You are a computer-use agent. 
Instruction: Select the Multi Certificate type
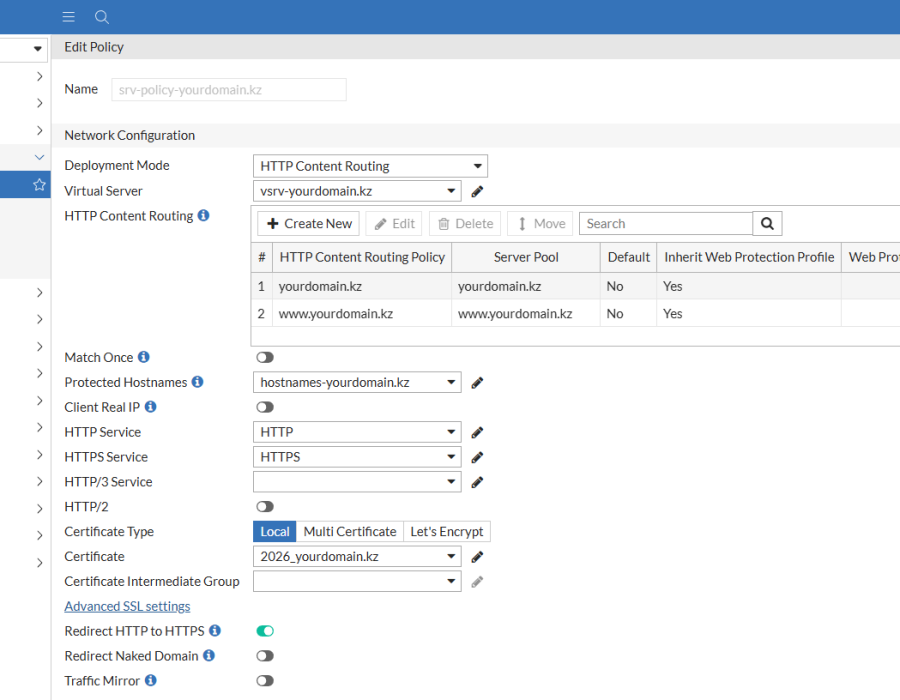(x=350, y=532)
